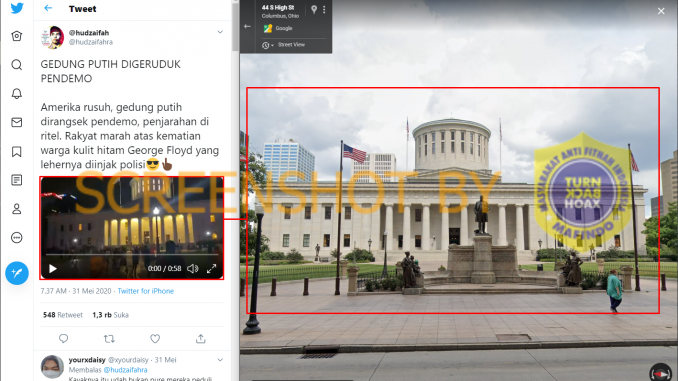Open Street View three-dot menu
The height and width of the screenshot is (381, 678).
pos(324,9)
